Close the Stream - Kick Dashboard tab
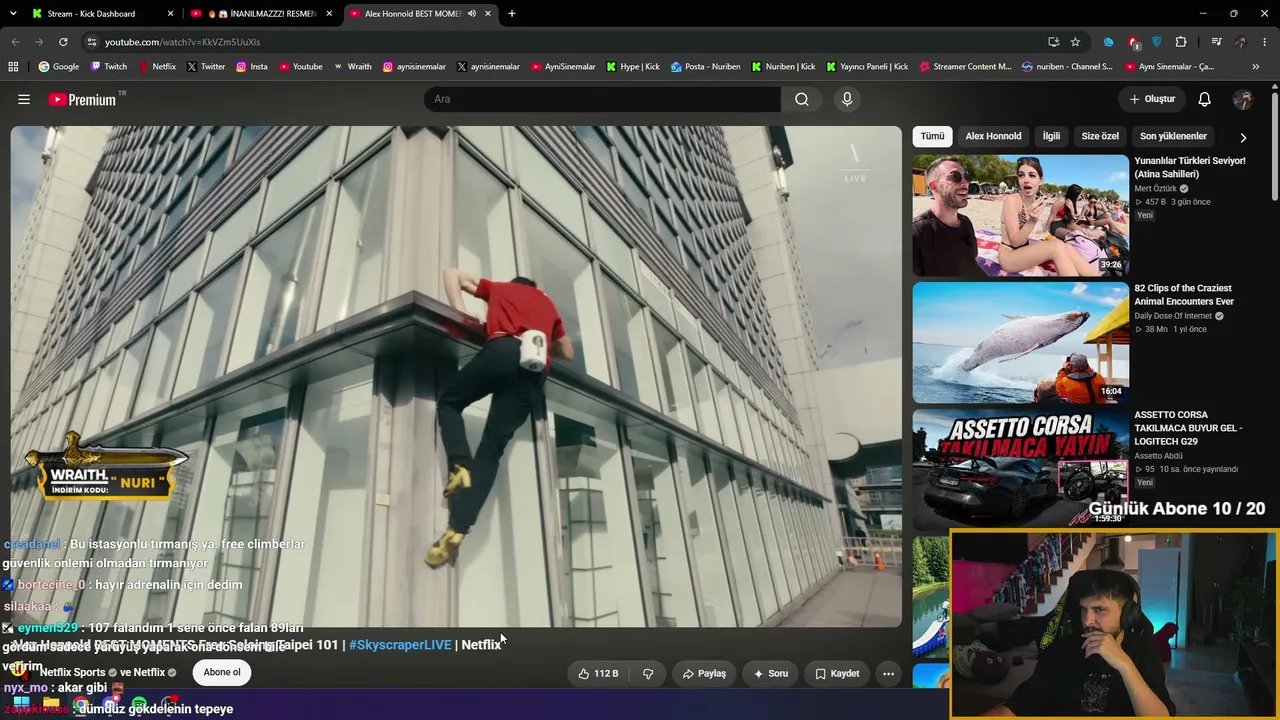Image resolution: width=1280 pixels, height=720 pixels. tap(171, 14)
